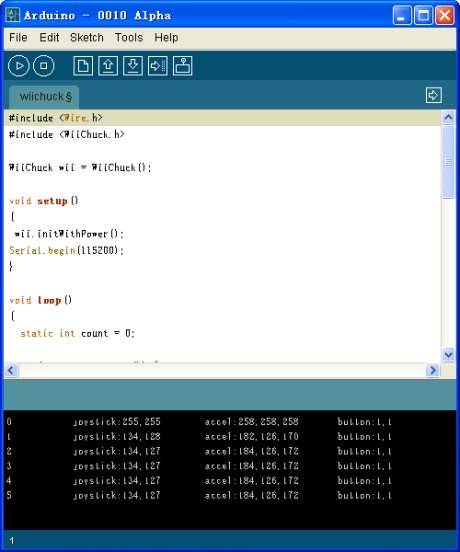Minimize the Arduino window
460x552 pixels.
coord(402,15)
